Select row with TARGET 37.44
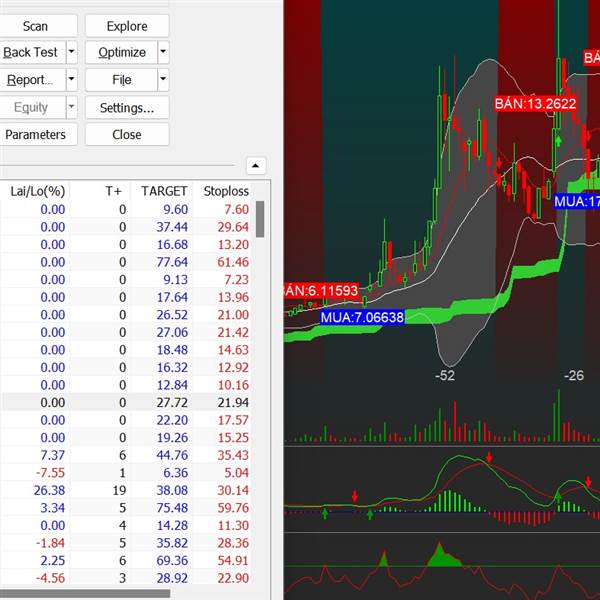The height and width of the screenshot is (600, 600). point(126,227)
